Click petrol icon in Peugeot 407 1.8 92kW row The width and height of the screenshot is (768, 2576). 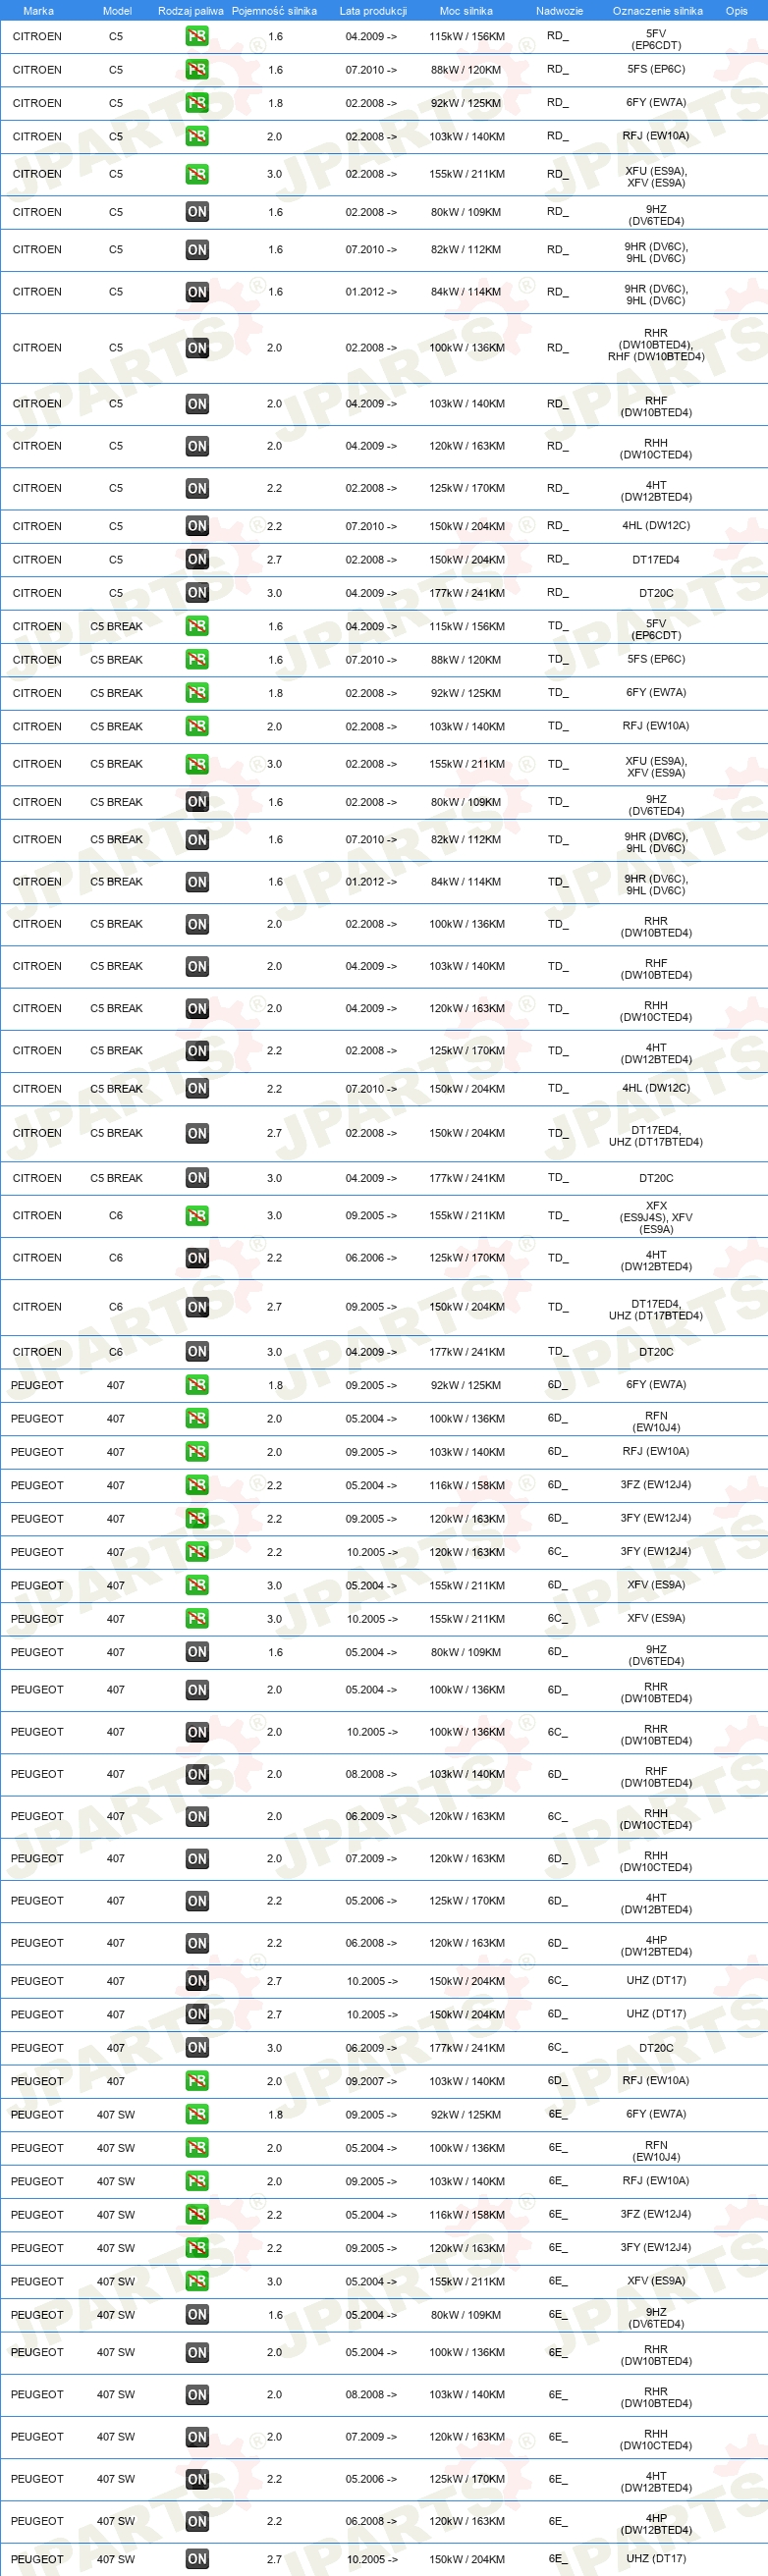click(x=197, y=1385)
